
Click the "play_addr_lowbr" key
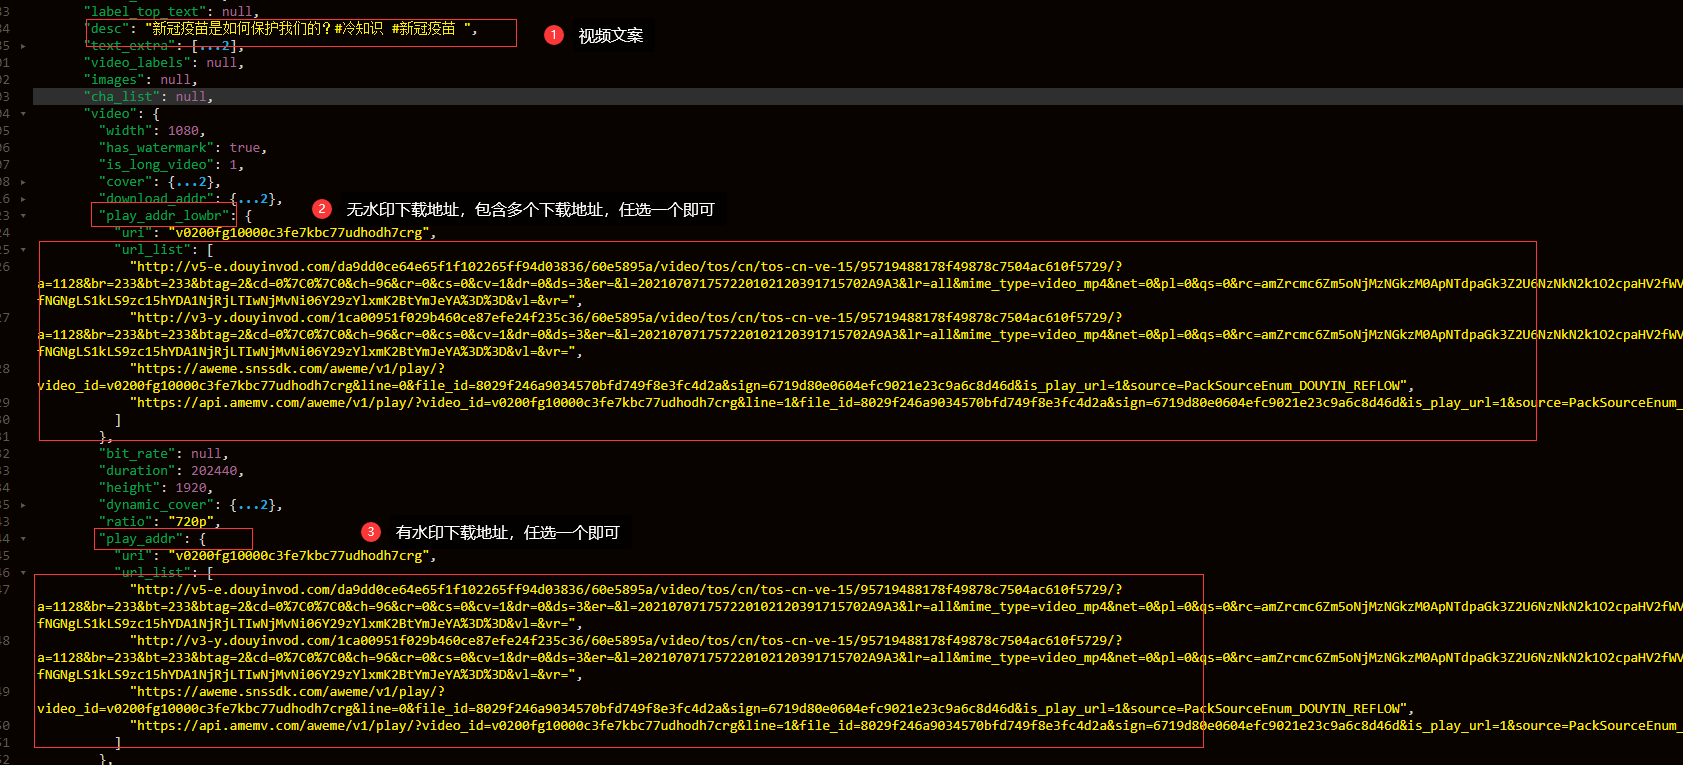coord(164,216)
